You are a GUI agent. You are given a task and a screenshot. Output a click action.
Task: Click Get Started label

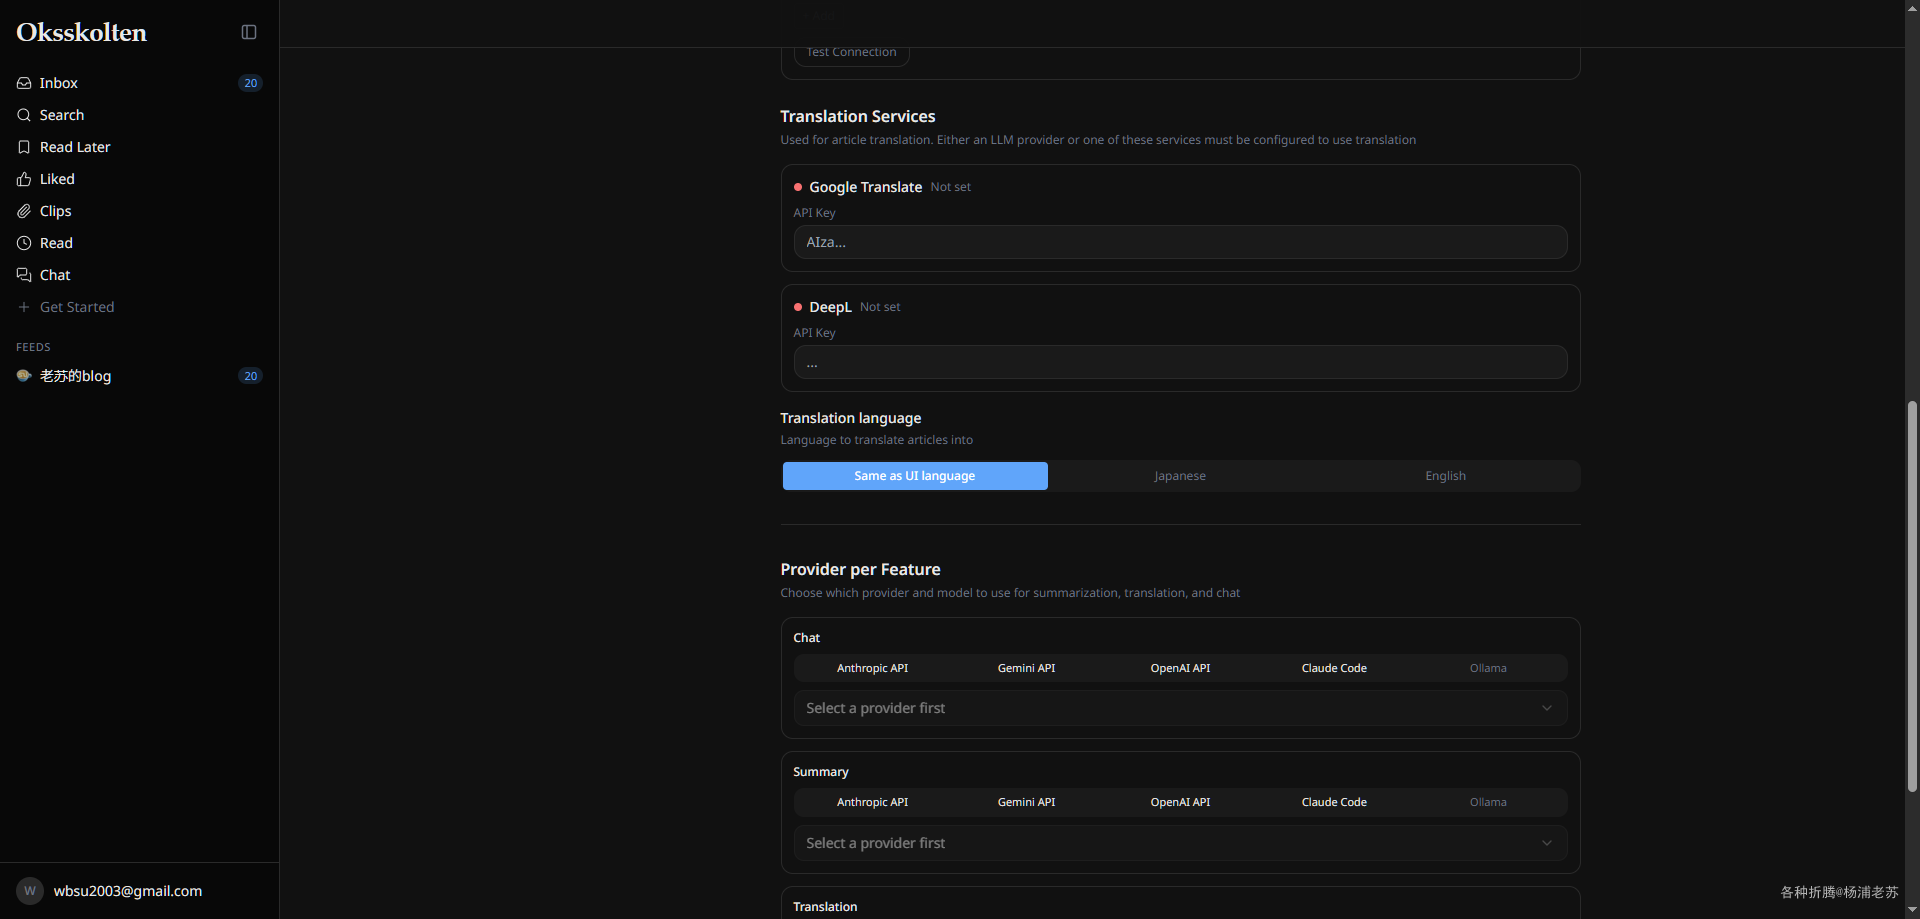(77, 307)
